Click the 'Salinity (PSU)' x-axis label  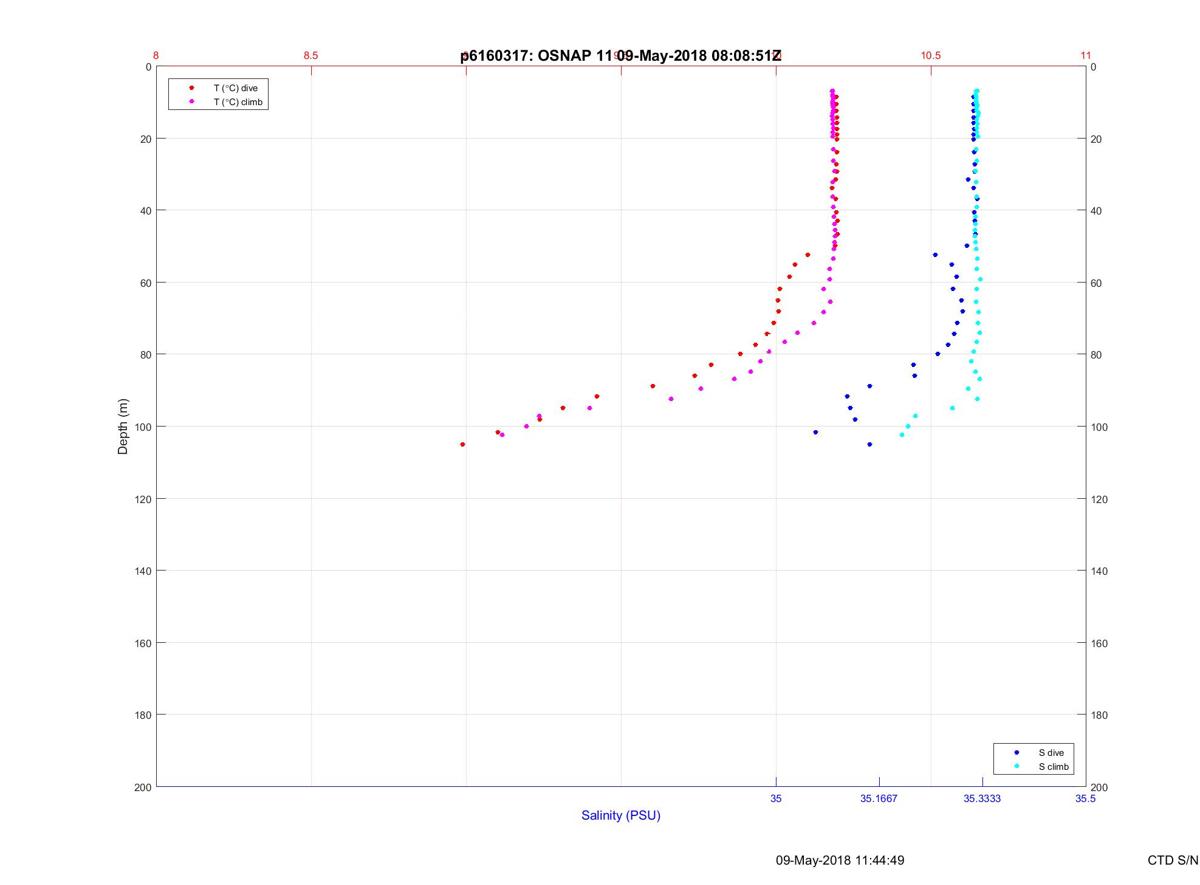click(621, 815)
